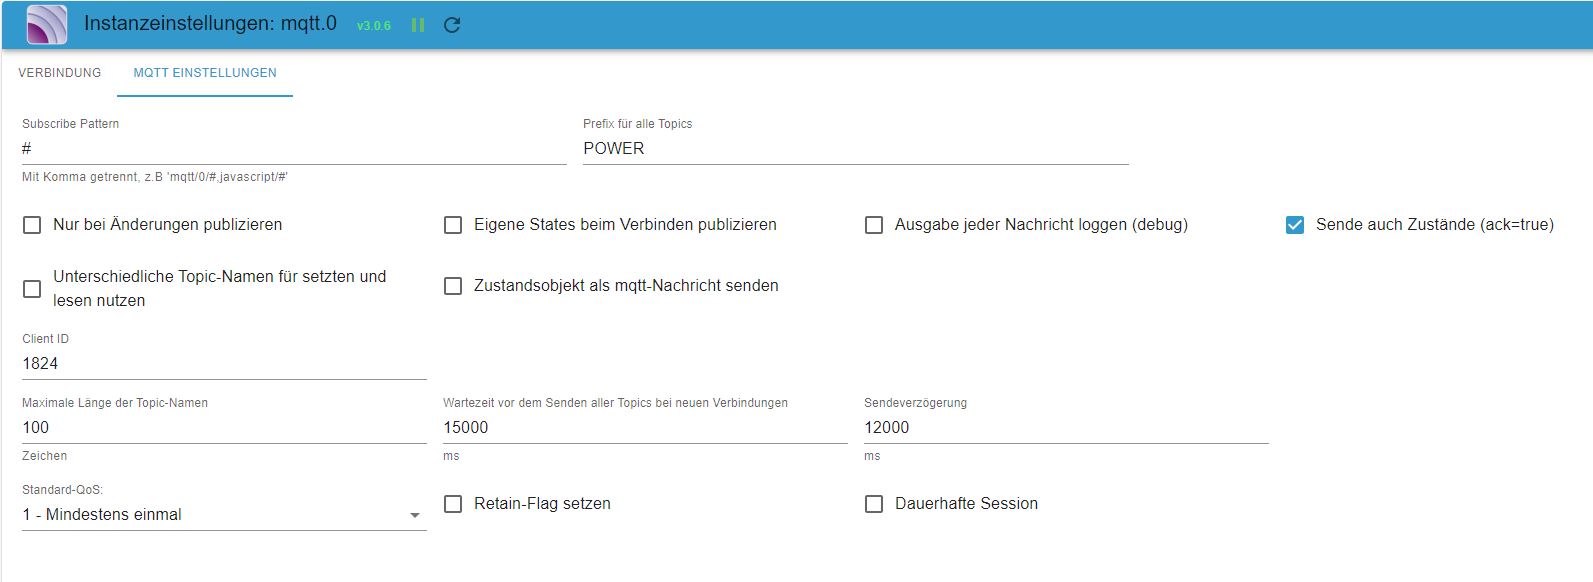Check 'Zustandsobjekt als mqtt-Nachricht senden'

(453, 286)
